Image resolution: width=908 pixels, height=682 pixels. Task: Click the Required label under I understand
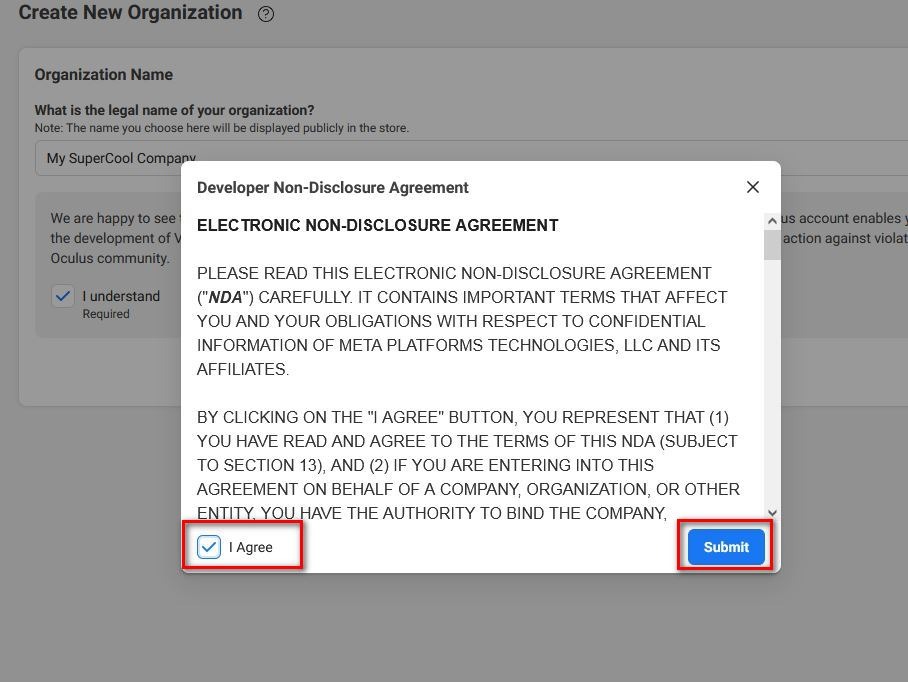106,314
